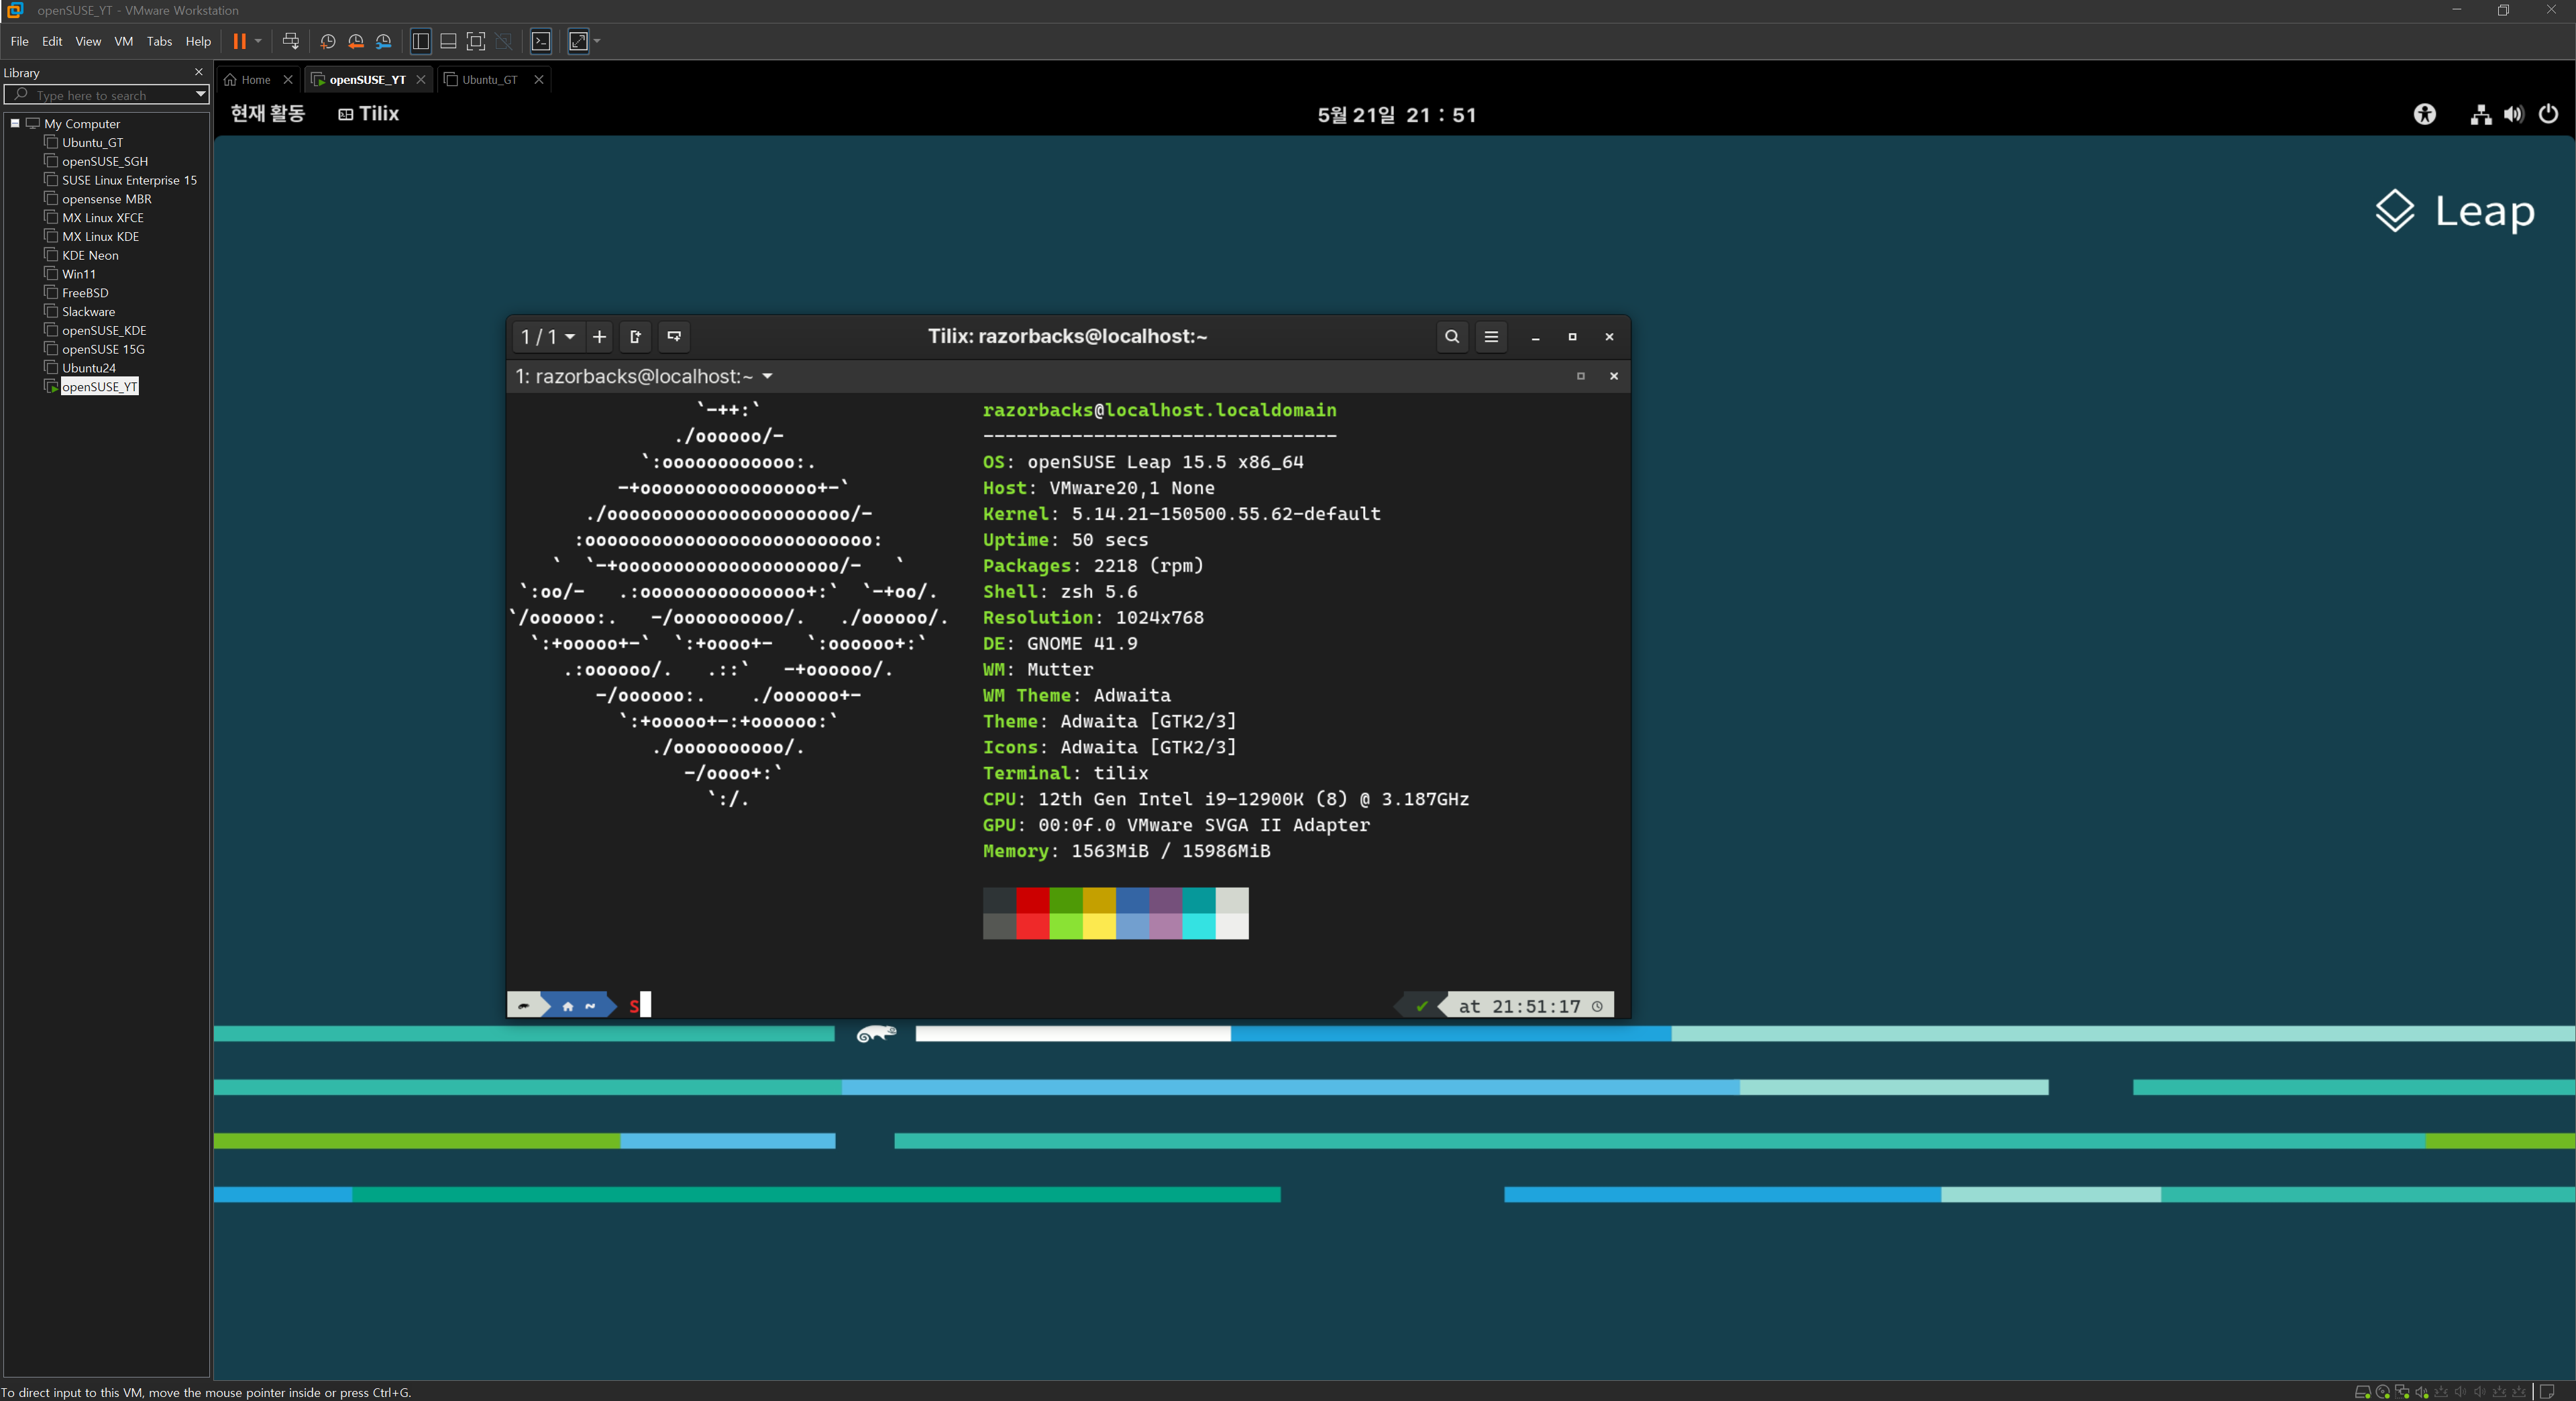
Task: Toggle the console view button
Action: (541, 41)
